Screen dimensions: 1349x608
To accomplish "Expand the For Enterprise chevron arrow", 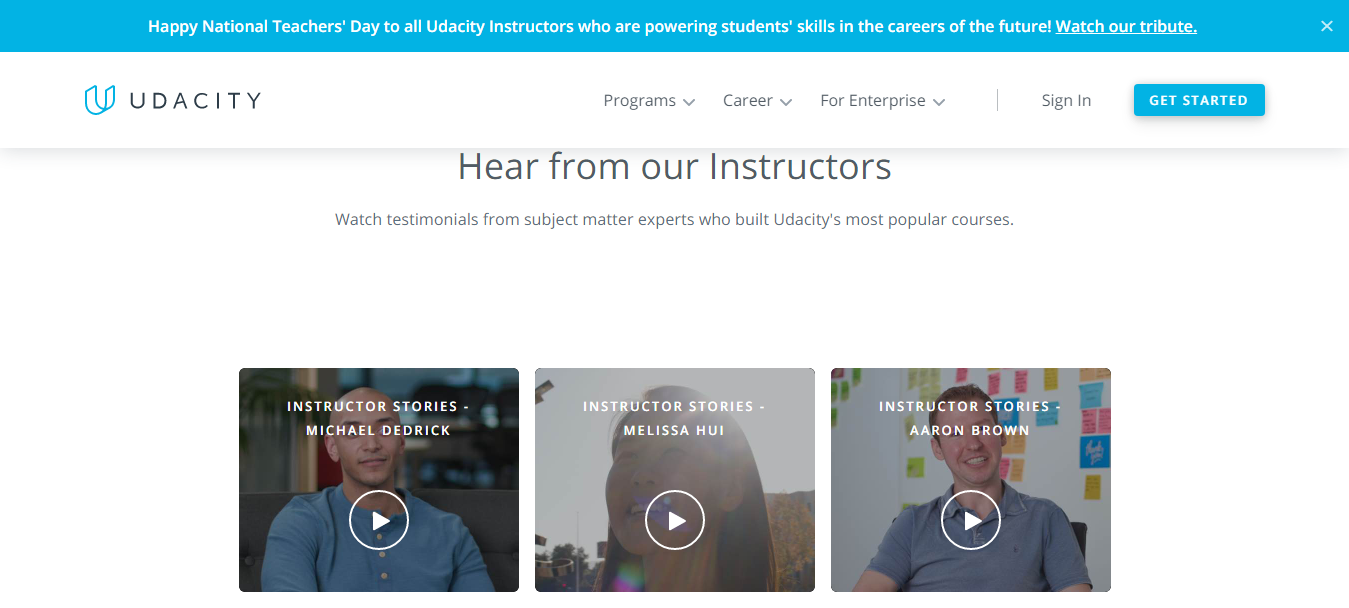I will (x=939, y=102).
